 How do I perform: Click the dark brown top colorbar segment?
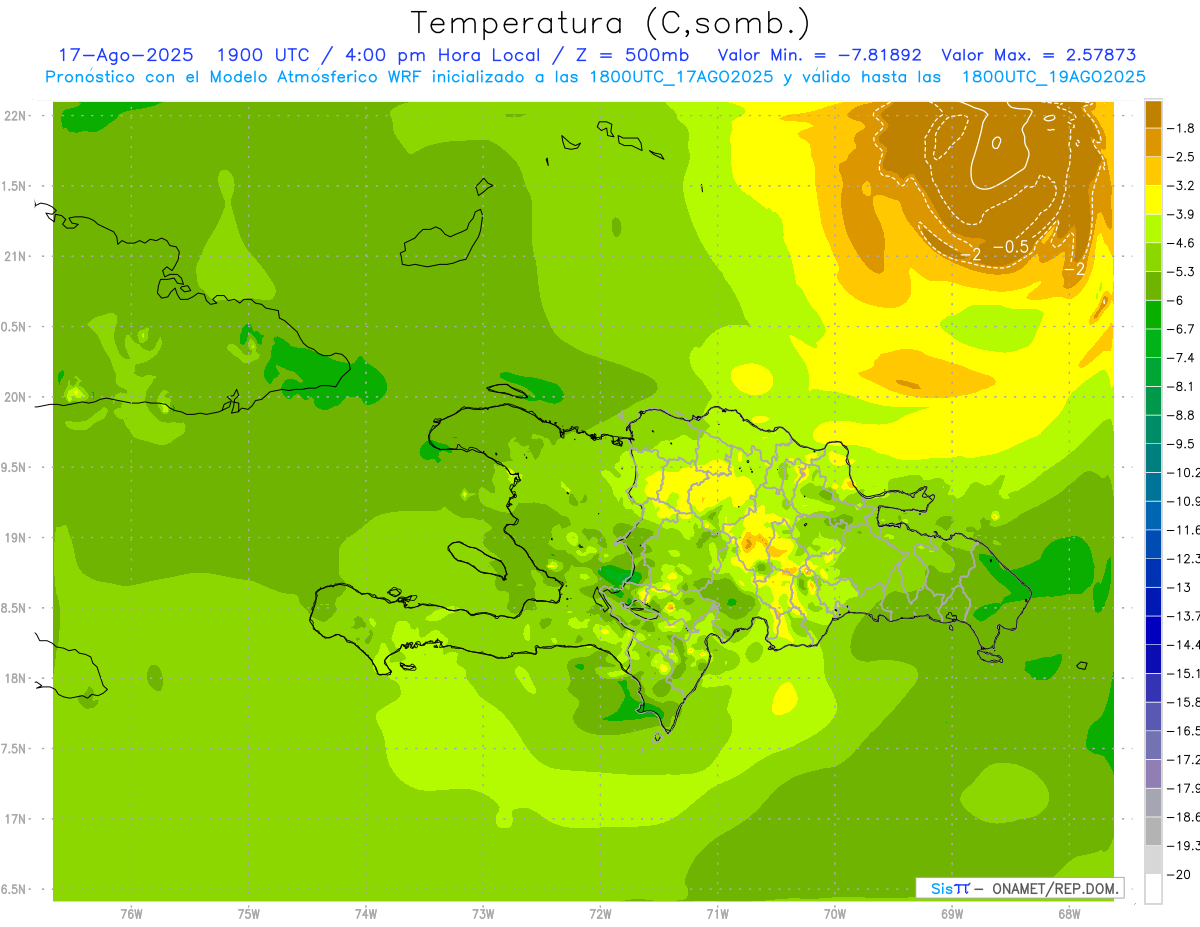click(1153, 113)
